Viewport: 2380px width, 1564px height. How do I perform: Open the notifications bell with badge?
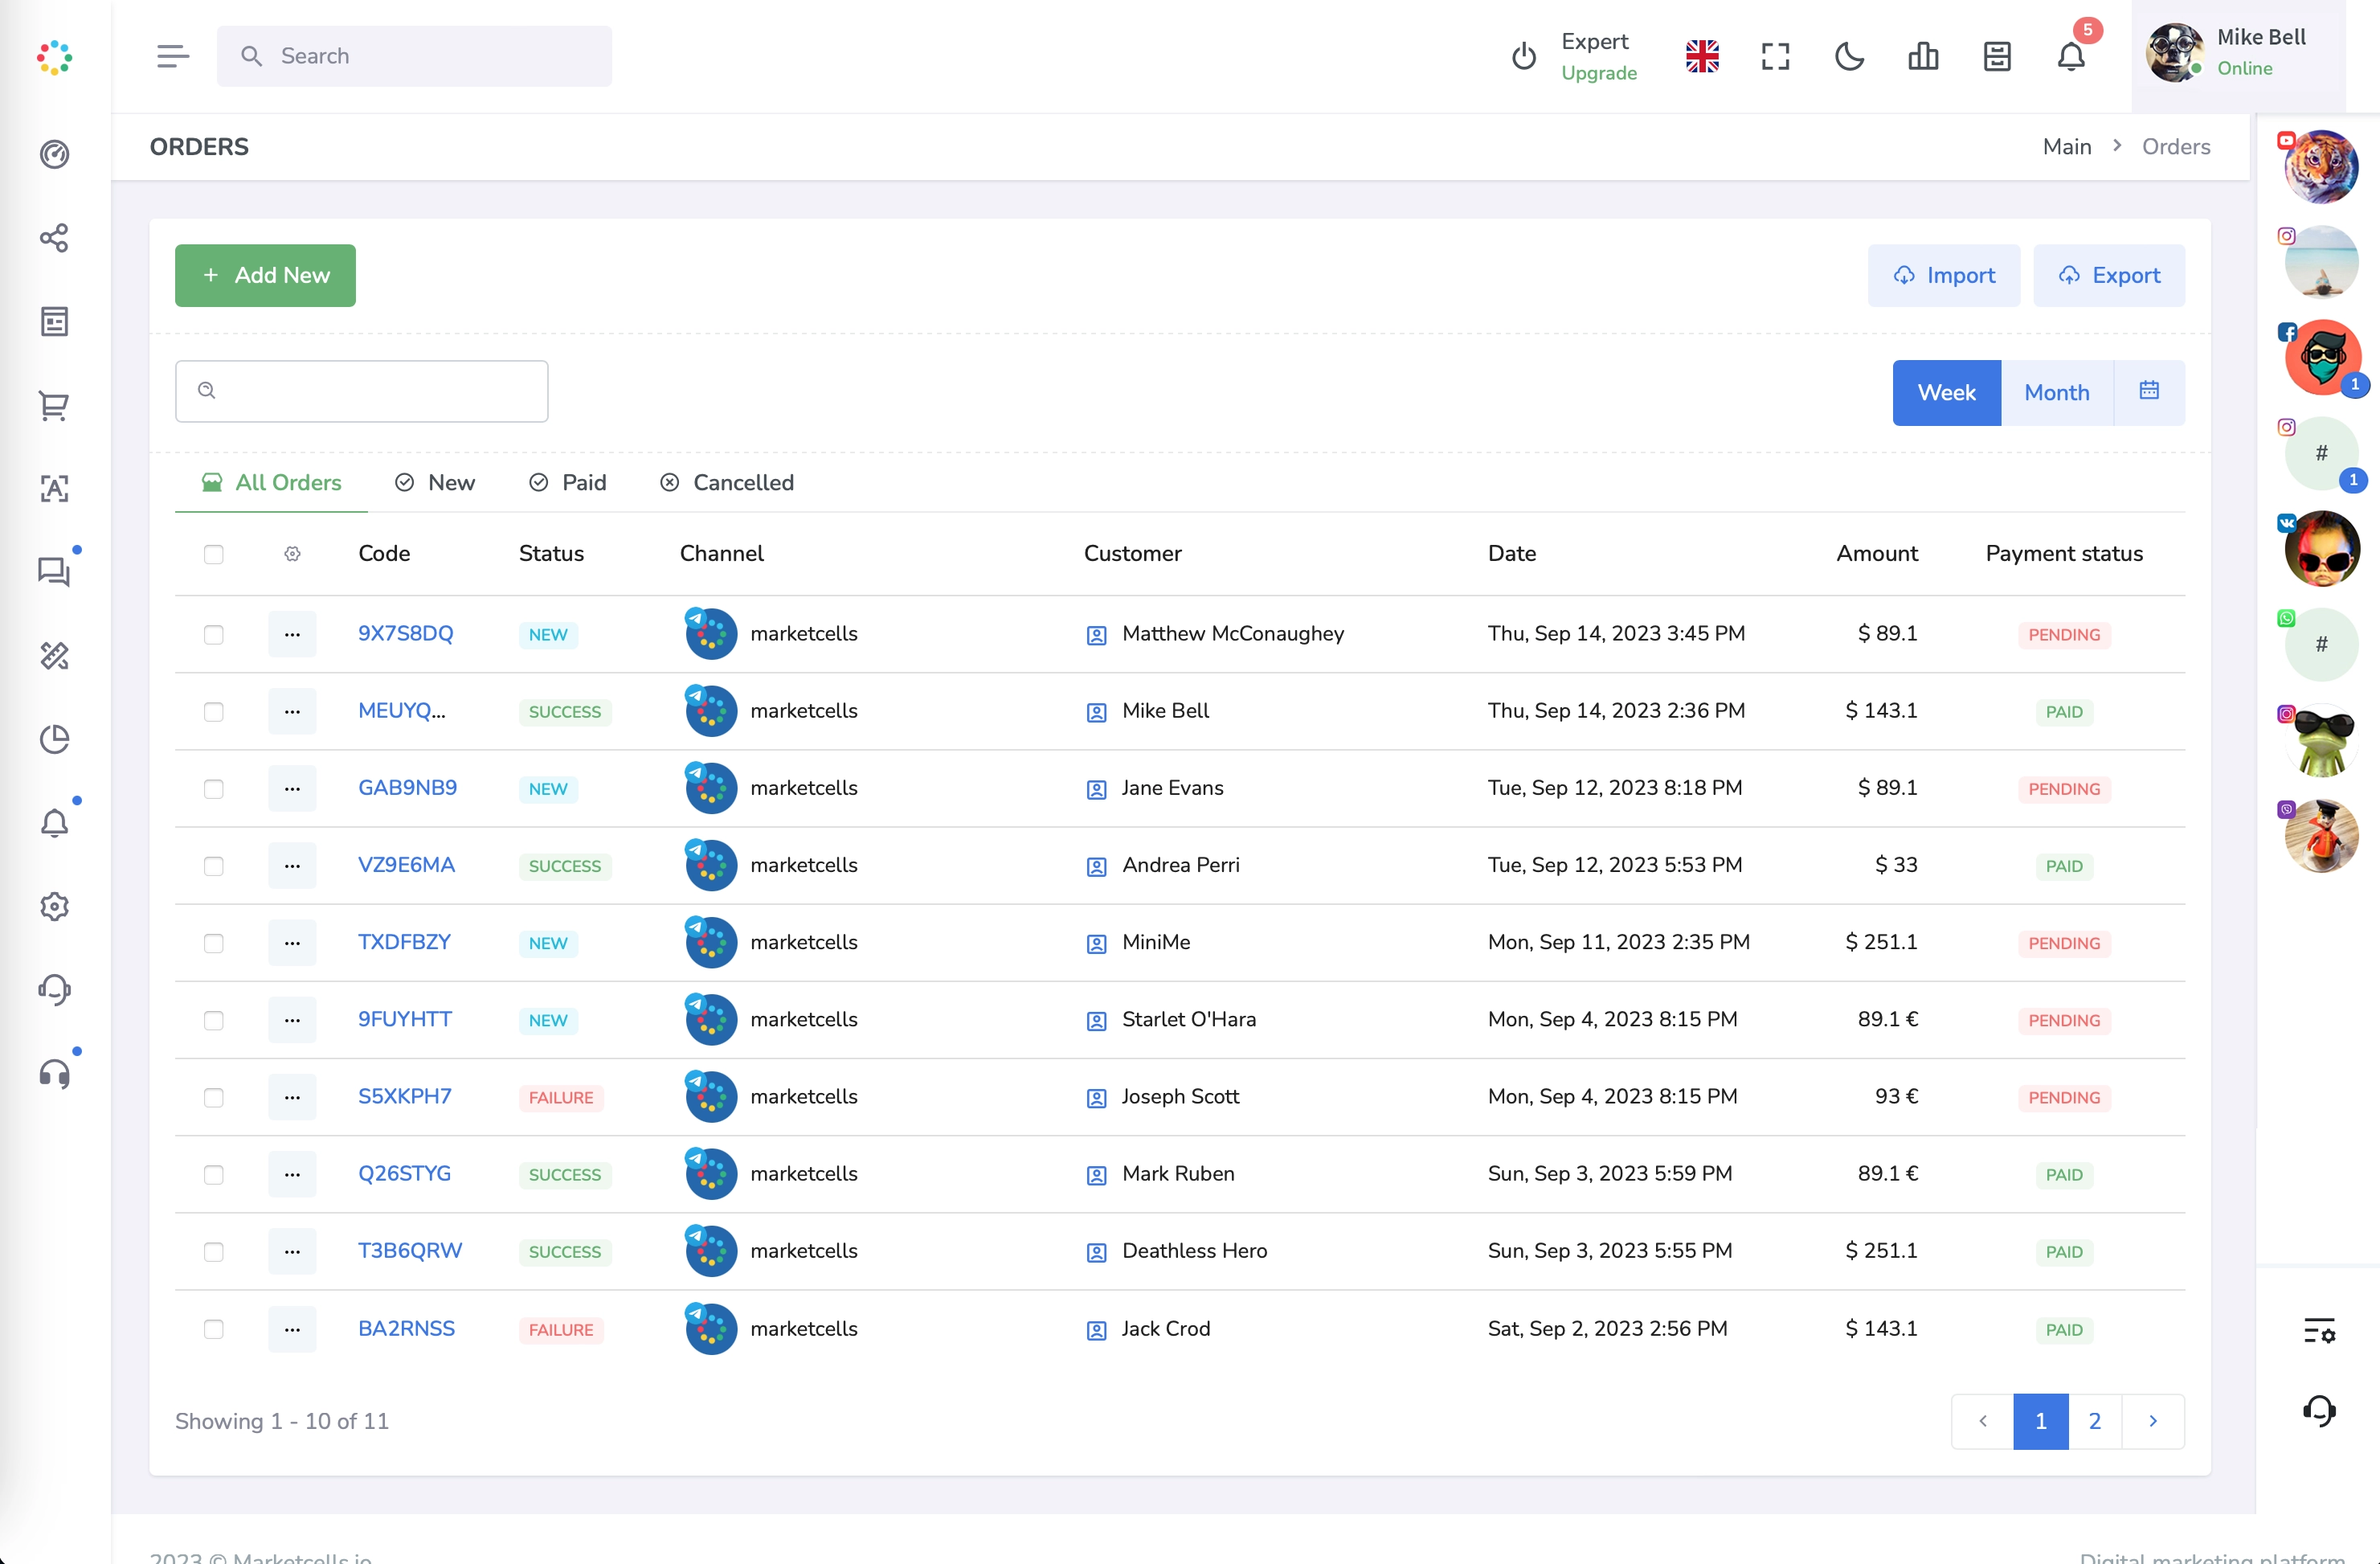click(x=2071, y=57)
